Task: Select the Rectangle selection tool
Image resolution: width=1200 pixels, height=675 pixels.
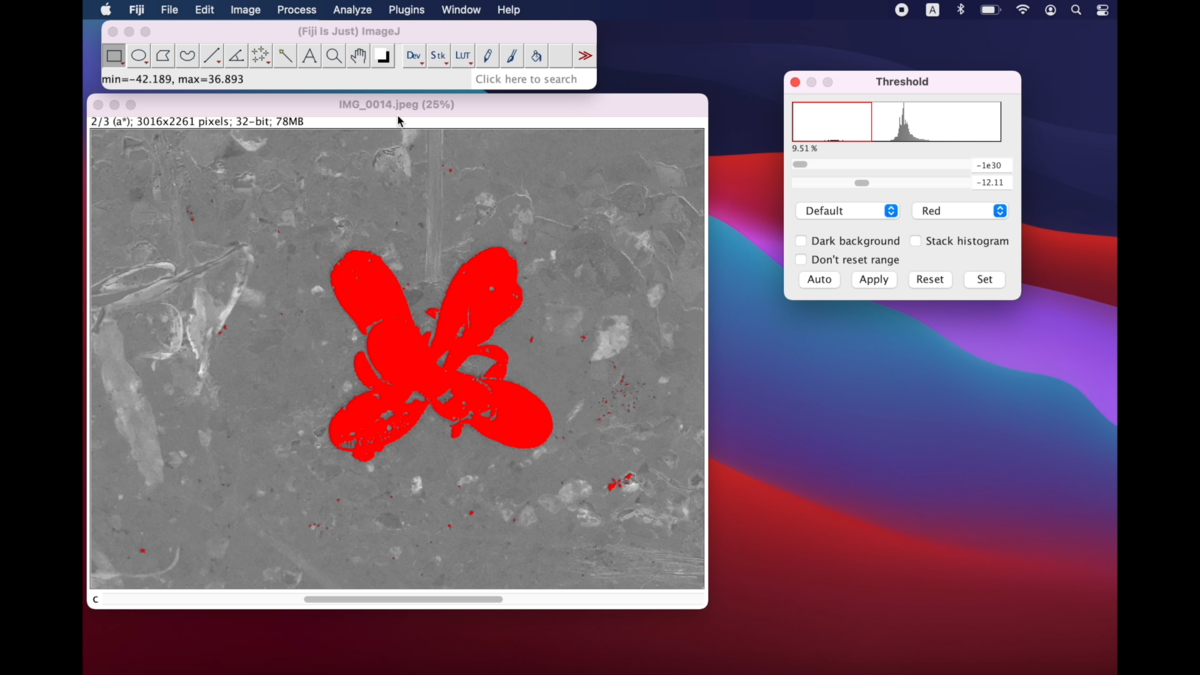Action: point(114,56)
